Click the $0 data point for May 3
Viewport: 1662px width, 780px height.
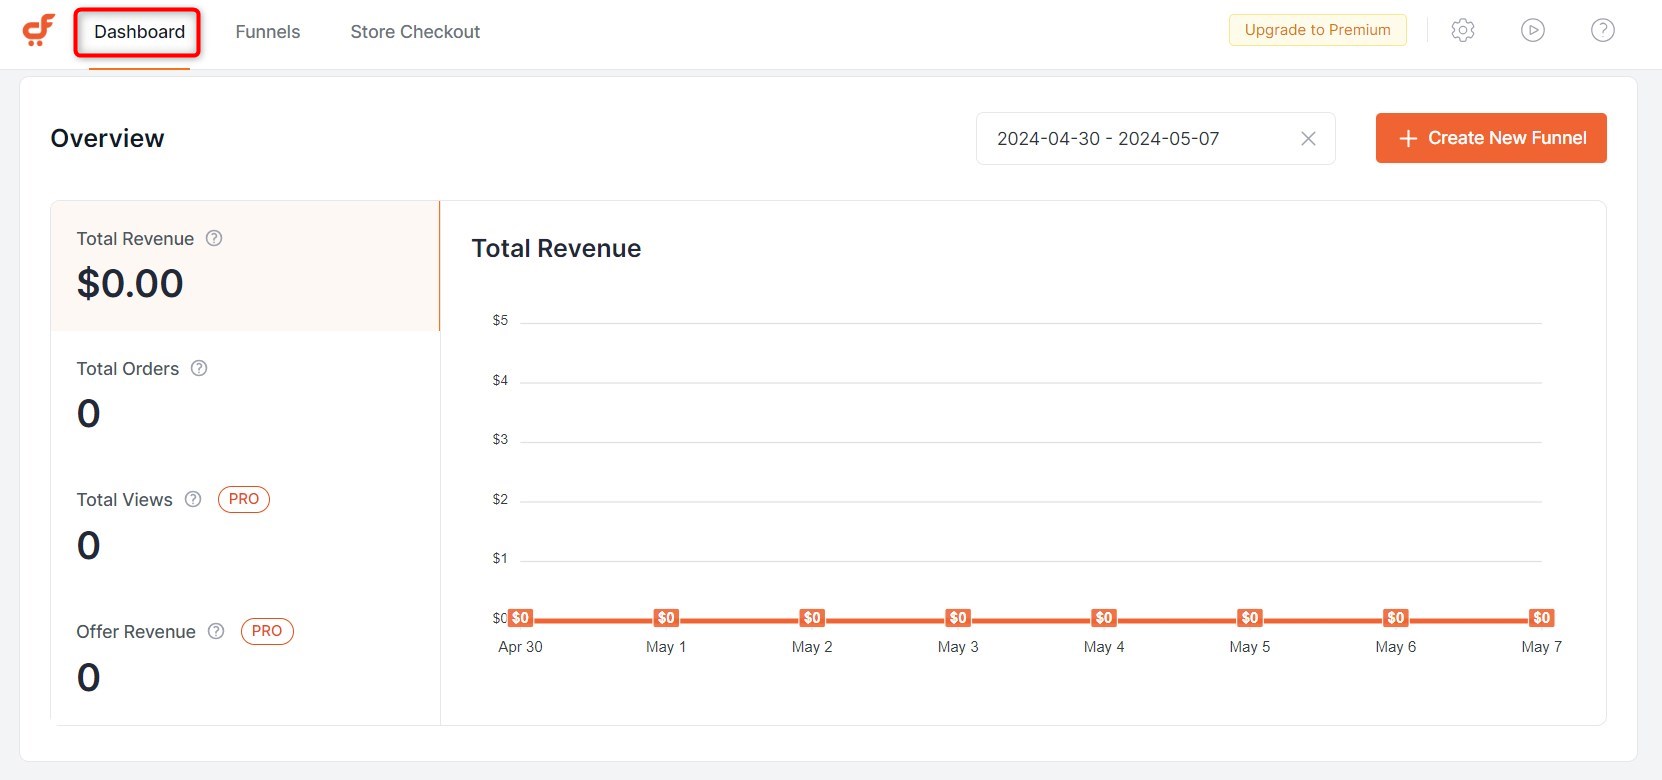coord(958,618)
